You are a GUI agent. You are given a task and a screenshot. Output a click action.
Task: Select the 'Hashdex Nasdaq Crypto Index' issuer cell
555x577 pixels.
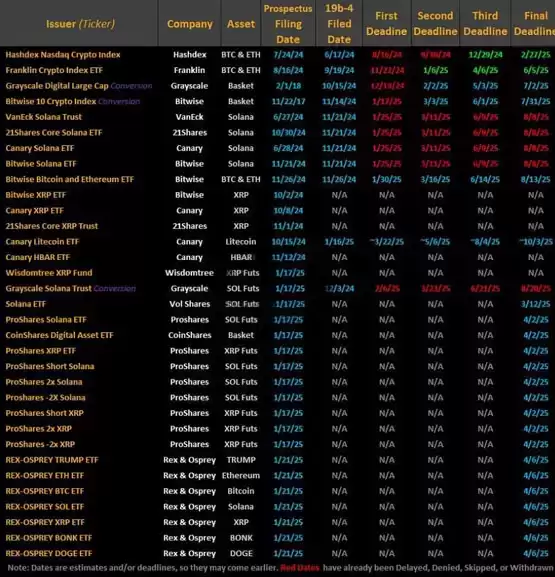tap(63, 55)
